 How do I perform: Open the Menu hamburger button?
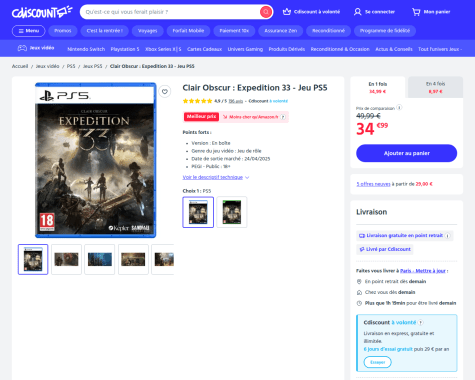tap(29, 31)
